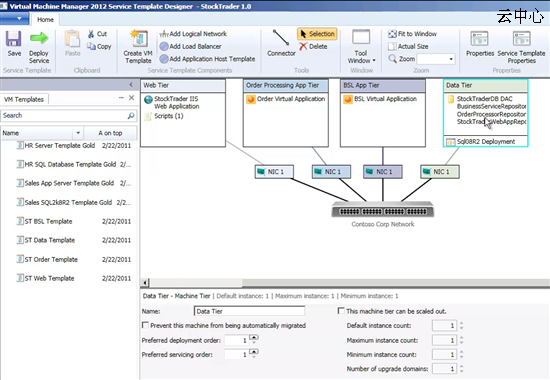Click the 'A on top' sort header
Screen dimensions: 550x380
110,133
